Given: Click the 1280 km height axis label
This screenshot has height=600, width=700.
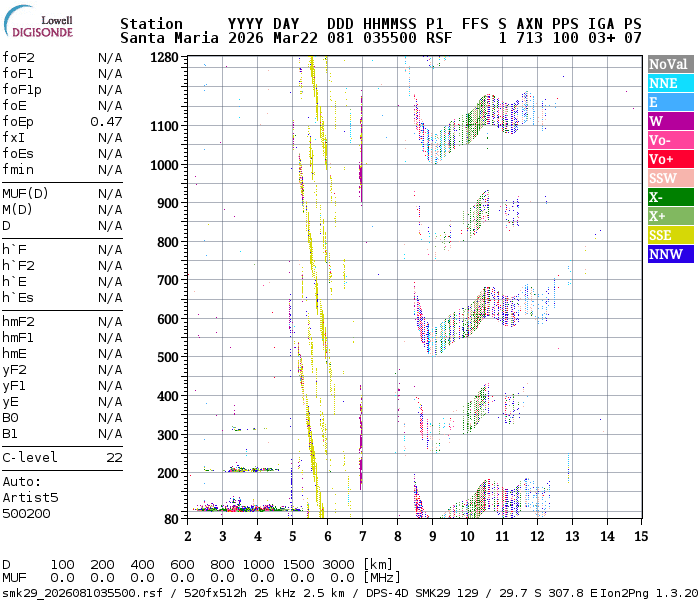Looking at the screenshot, I should pos(164,57).
